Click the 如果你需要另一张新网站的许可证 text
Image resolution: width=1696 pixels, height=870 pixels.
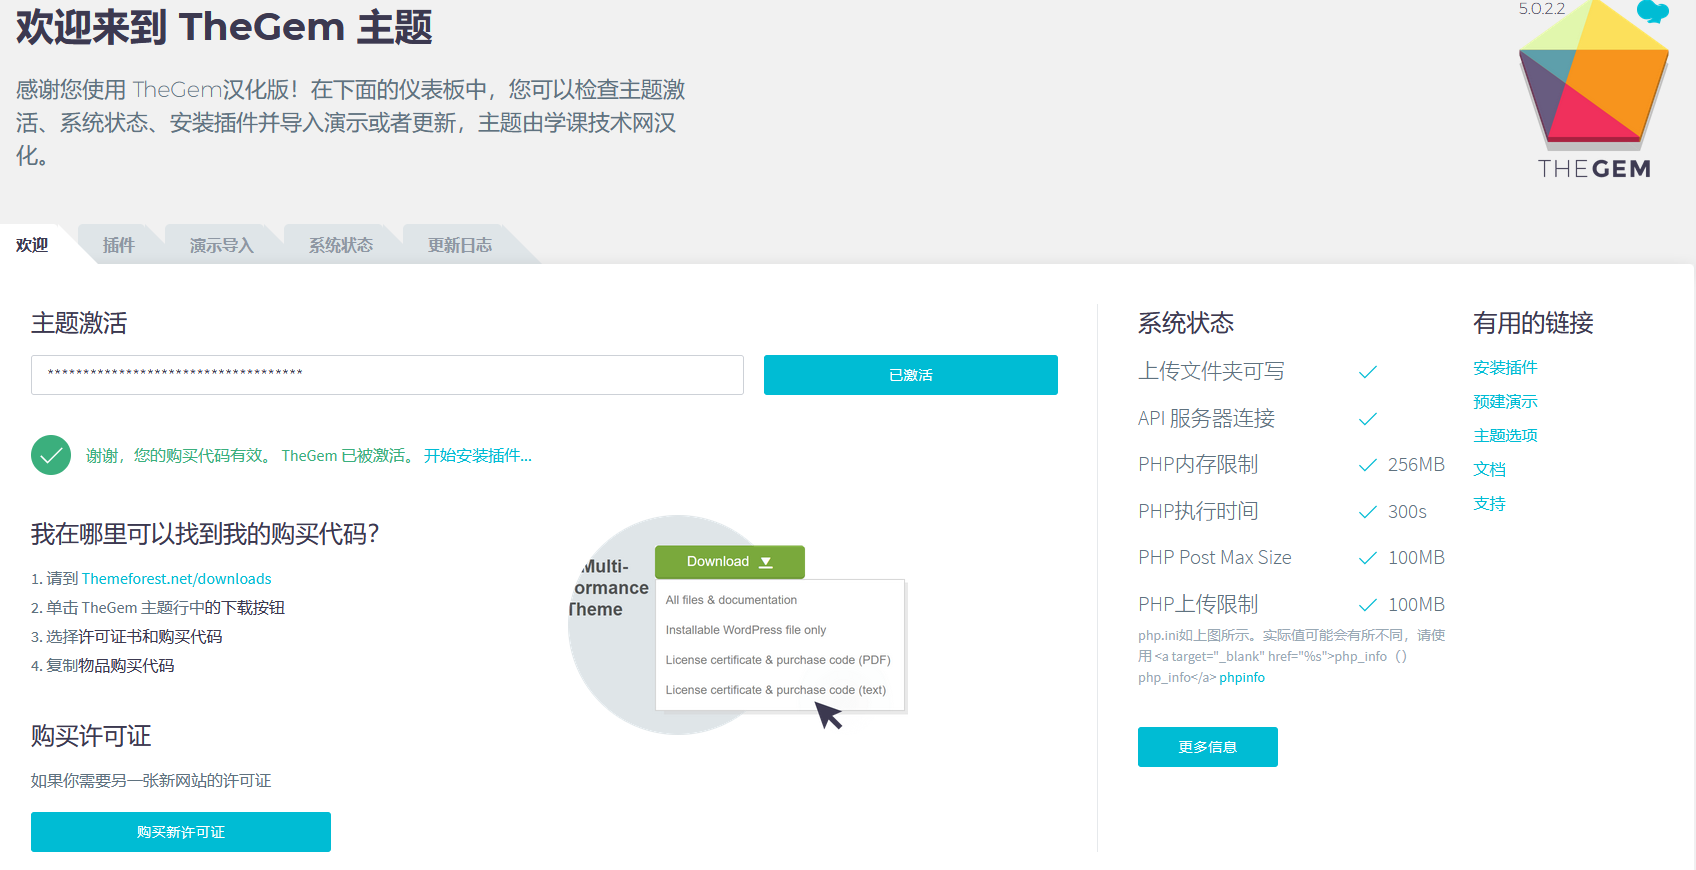coord(151,781)
